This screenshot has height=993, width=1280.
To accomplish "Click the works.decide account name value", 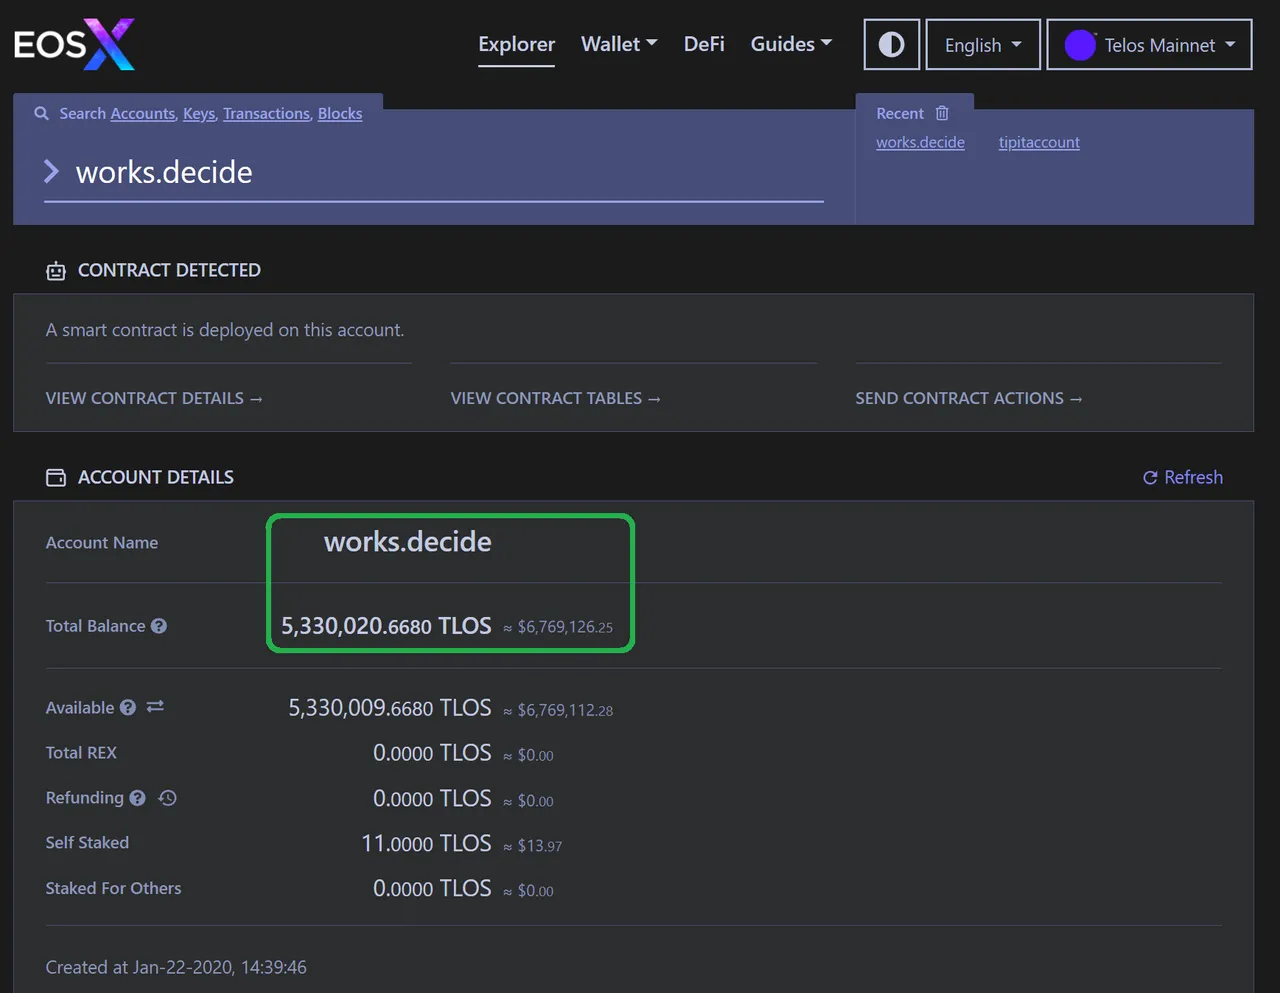I will click(408, 542).
